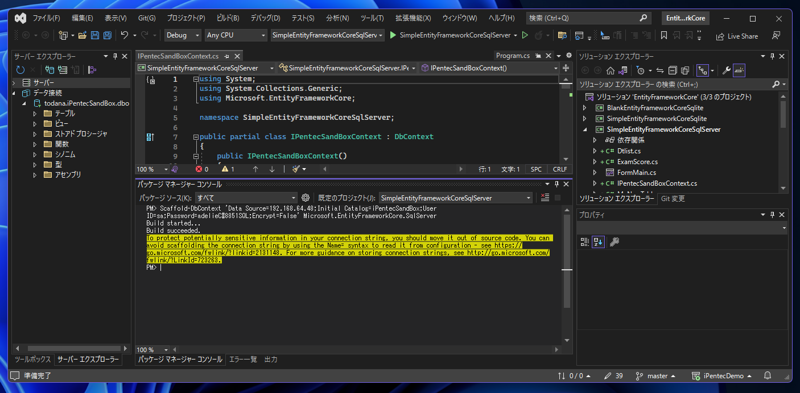
Task: Switch to the Program.cs tab
Action: [513, 56]
